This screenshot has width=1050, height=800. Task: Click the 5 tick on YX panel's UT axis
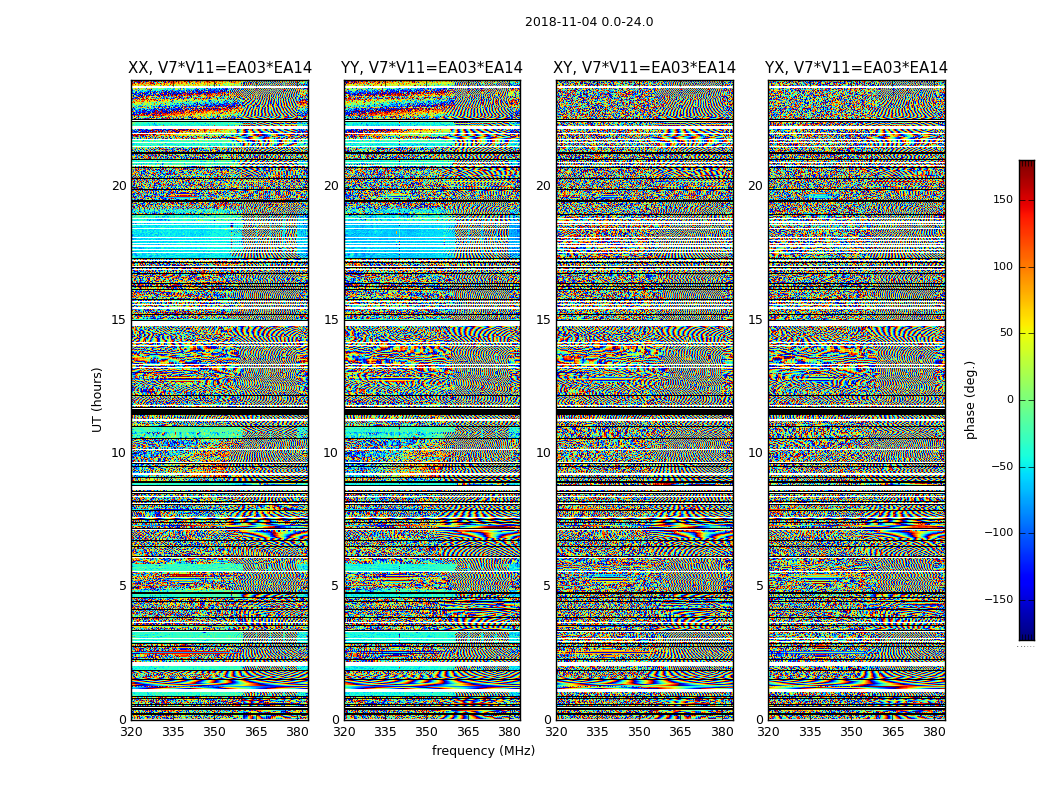point(759,586)
